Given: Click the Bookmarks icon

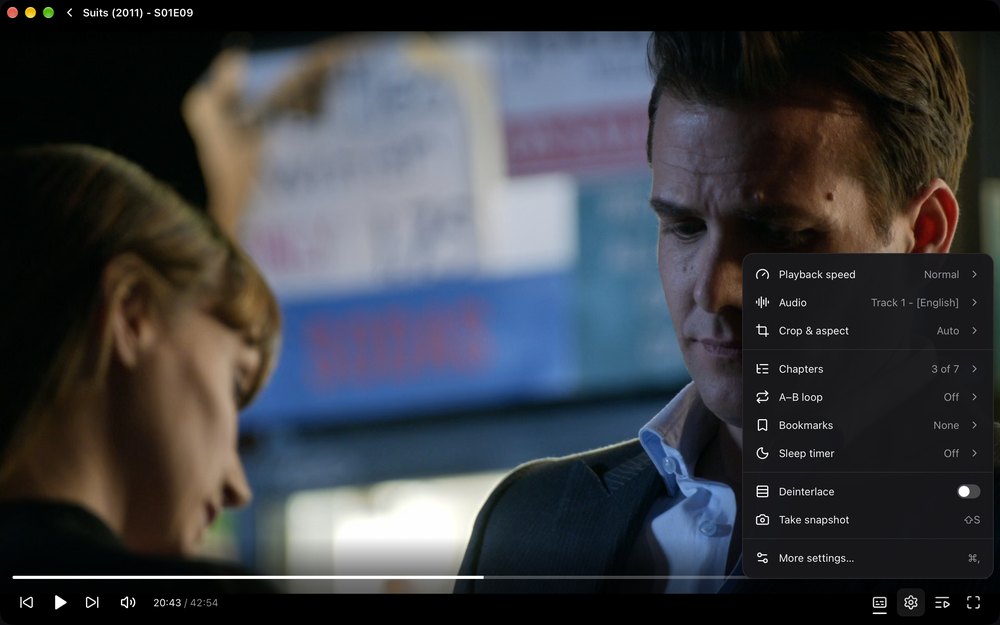Looking at the screenshot, I should (762, 425).
